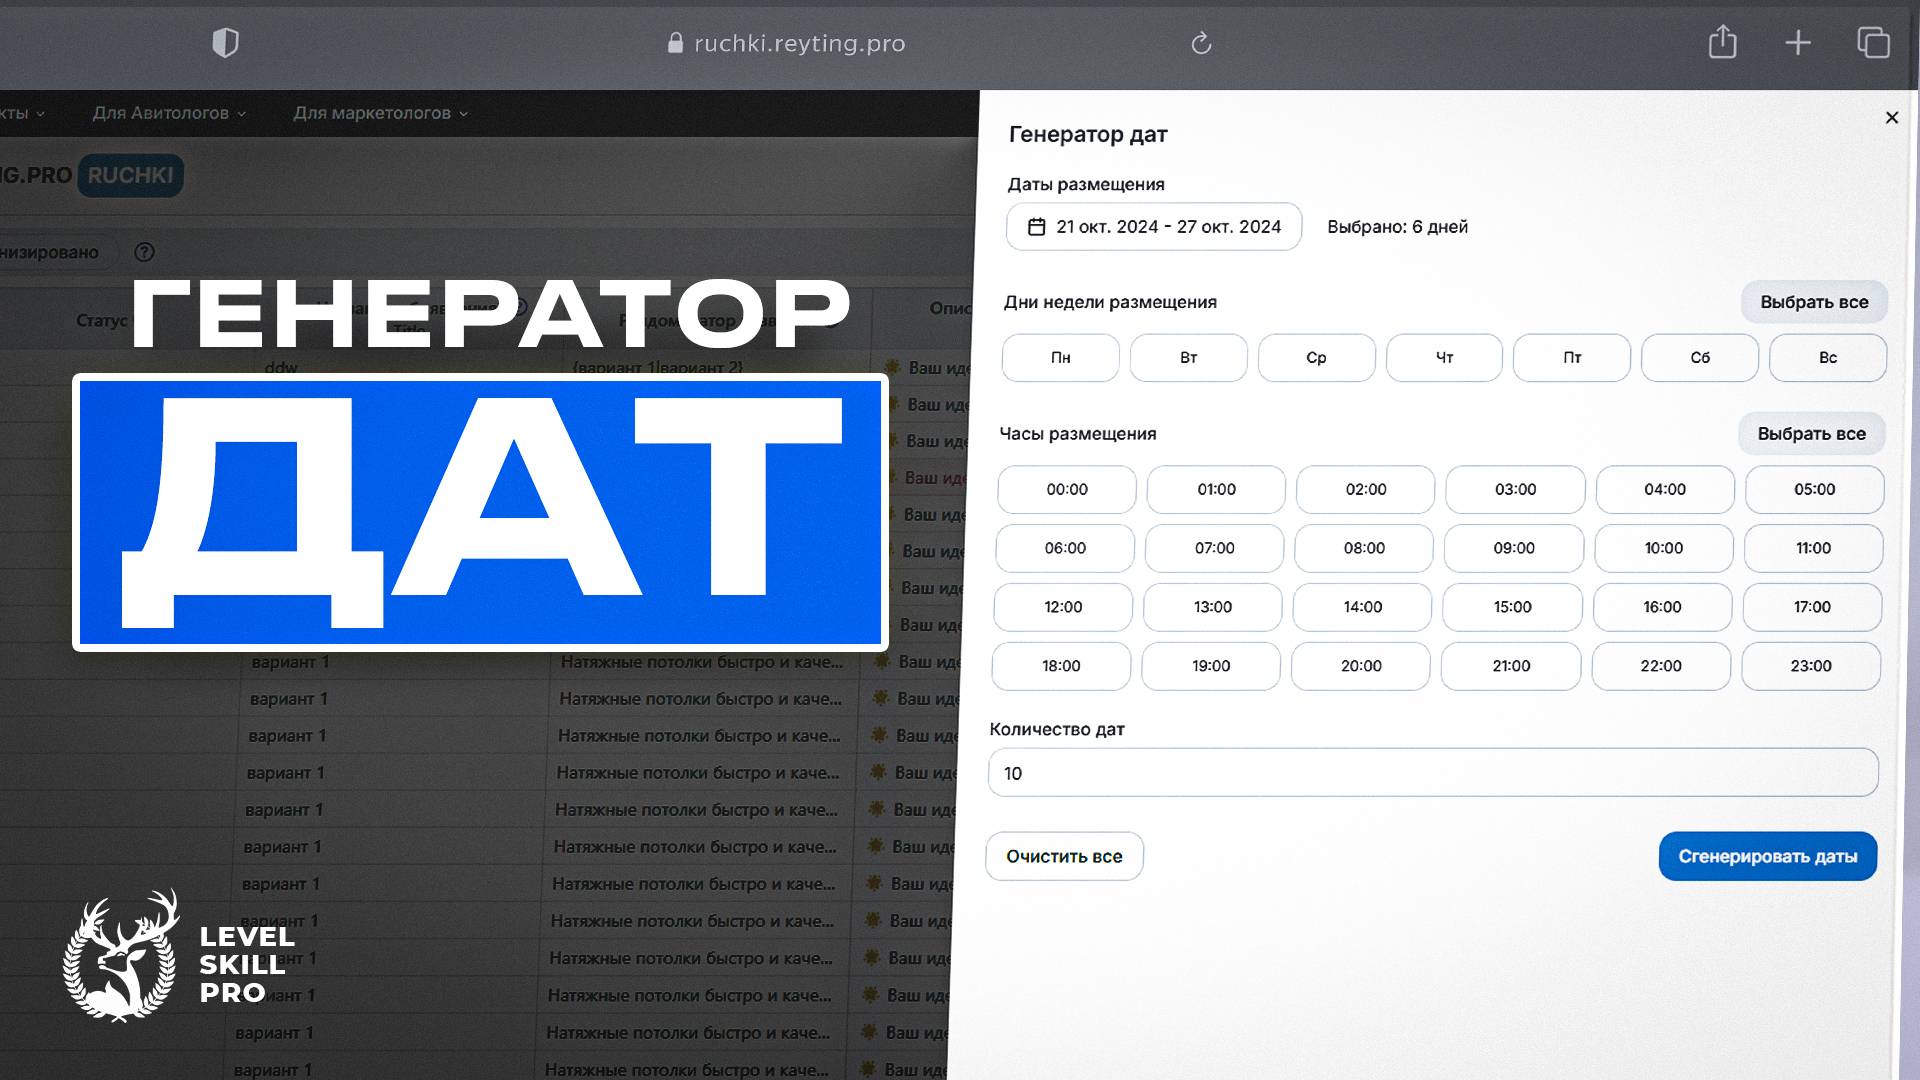Screen dimensions: 1920x1080
Task: Click the Очистить все button
Action: 1064,856
